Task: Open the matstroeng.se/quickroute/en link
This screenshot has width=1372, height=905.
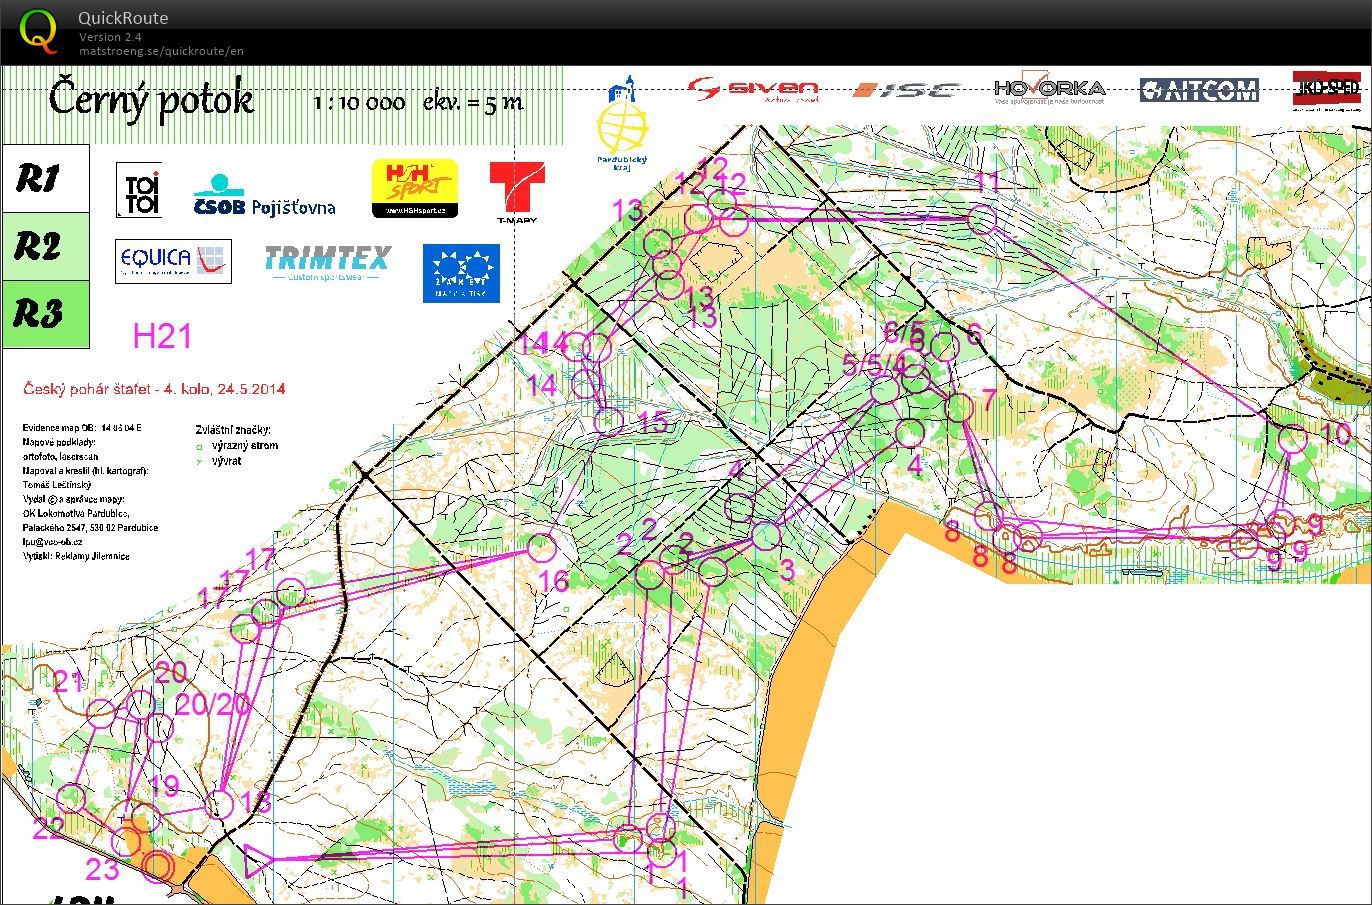Action: [x=161, y=51]
